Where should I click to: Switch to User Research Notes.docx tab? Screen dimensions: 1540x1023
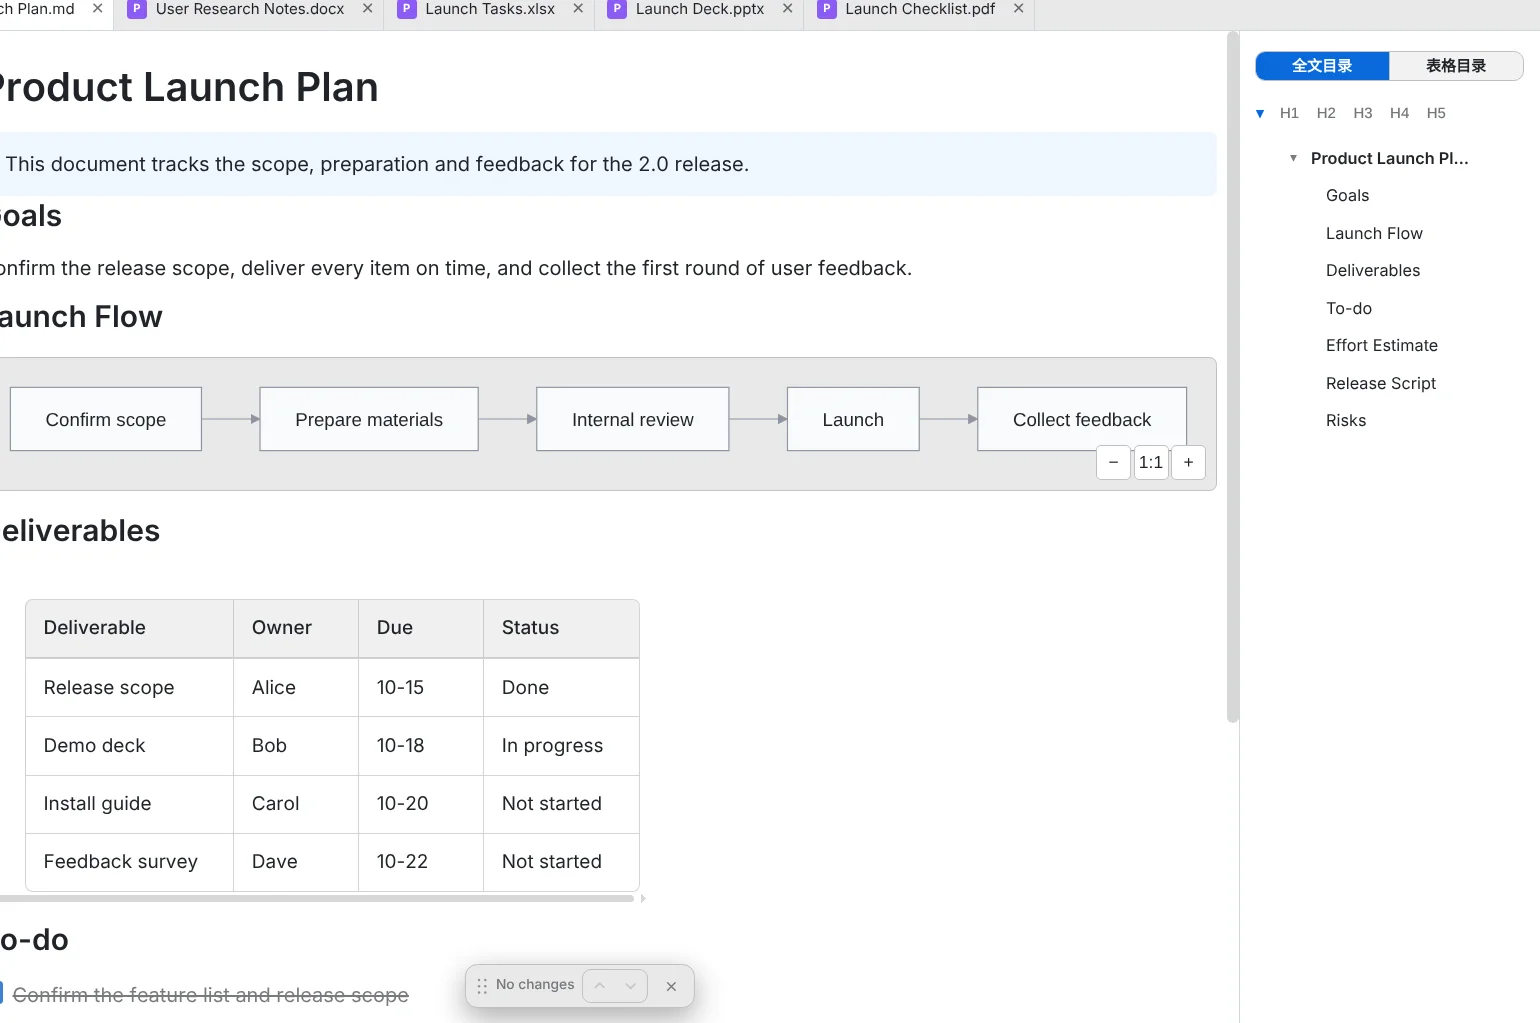[x=249, y=9]
